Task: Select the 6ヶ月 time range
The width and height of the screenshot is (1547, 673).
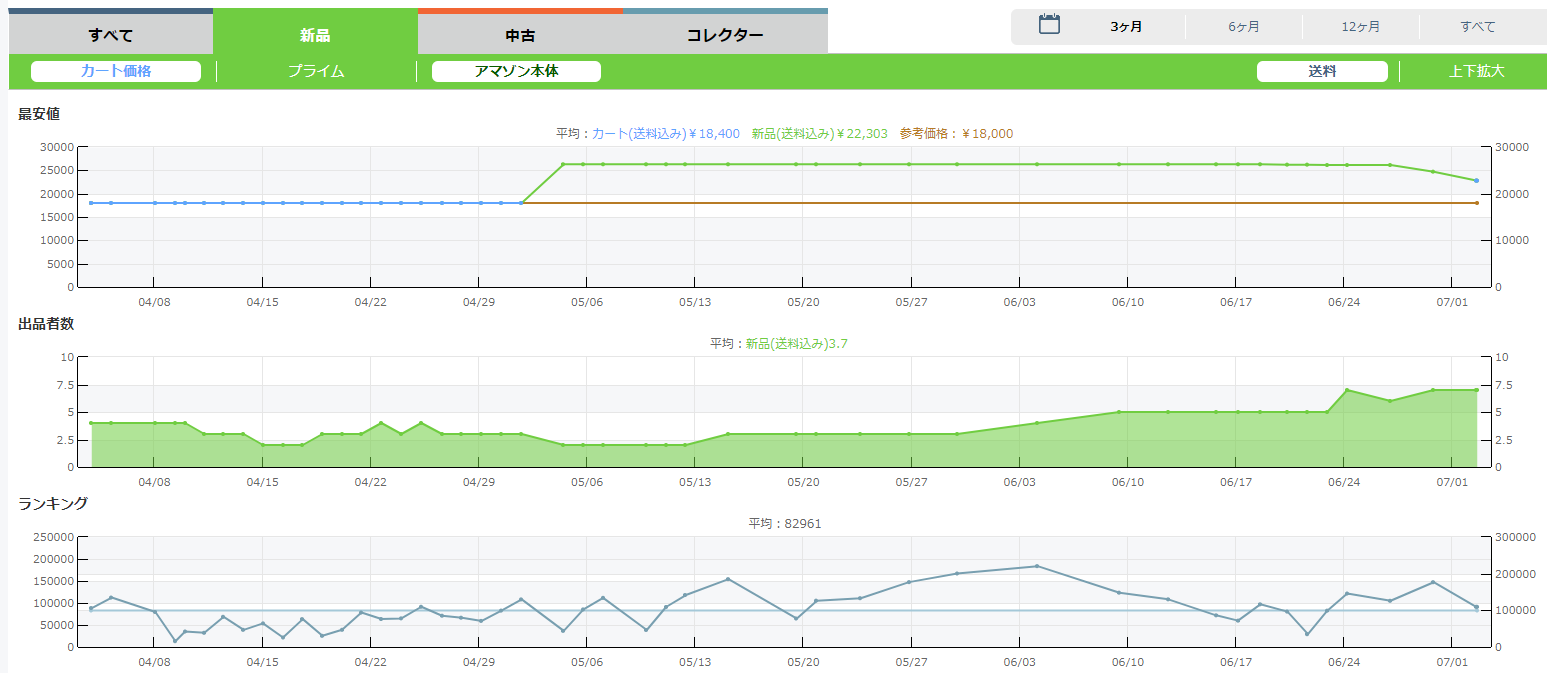Action: pos(1244,27)
